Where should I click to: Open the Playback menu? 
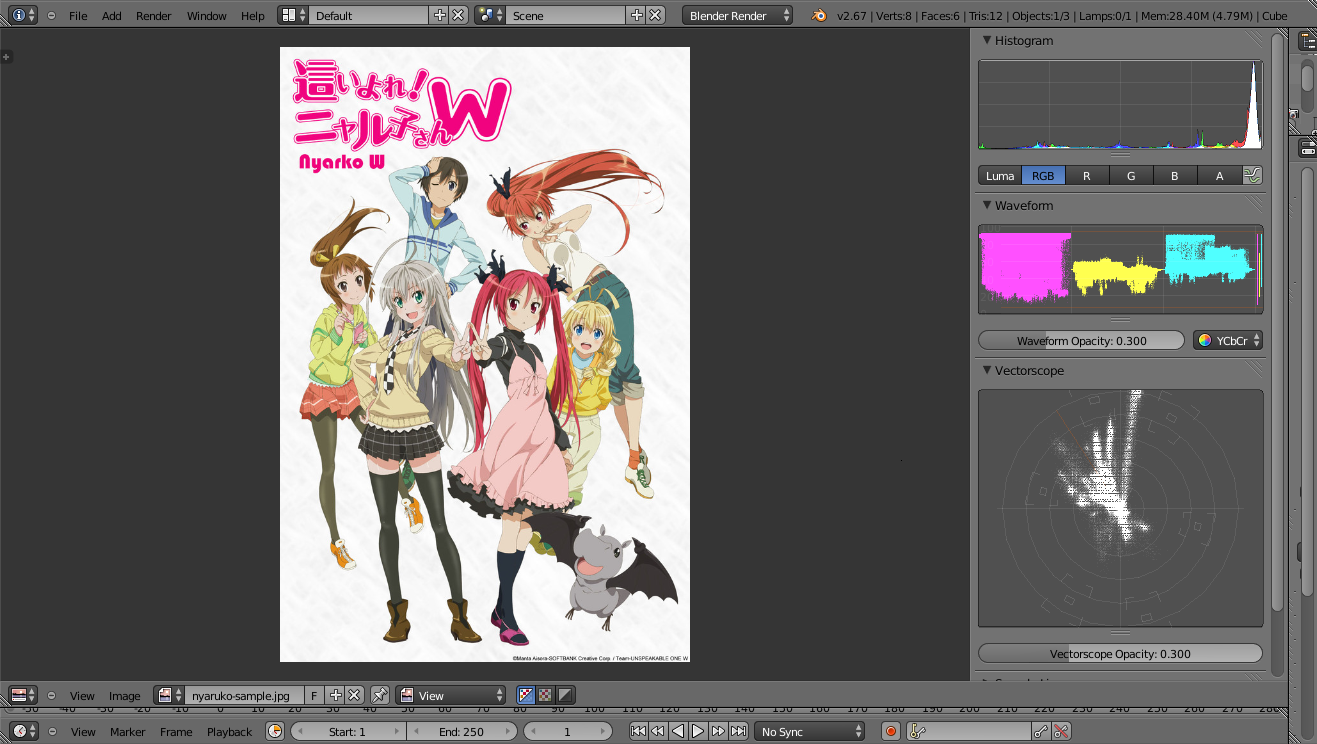[x=229, y=732]
